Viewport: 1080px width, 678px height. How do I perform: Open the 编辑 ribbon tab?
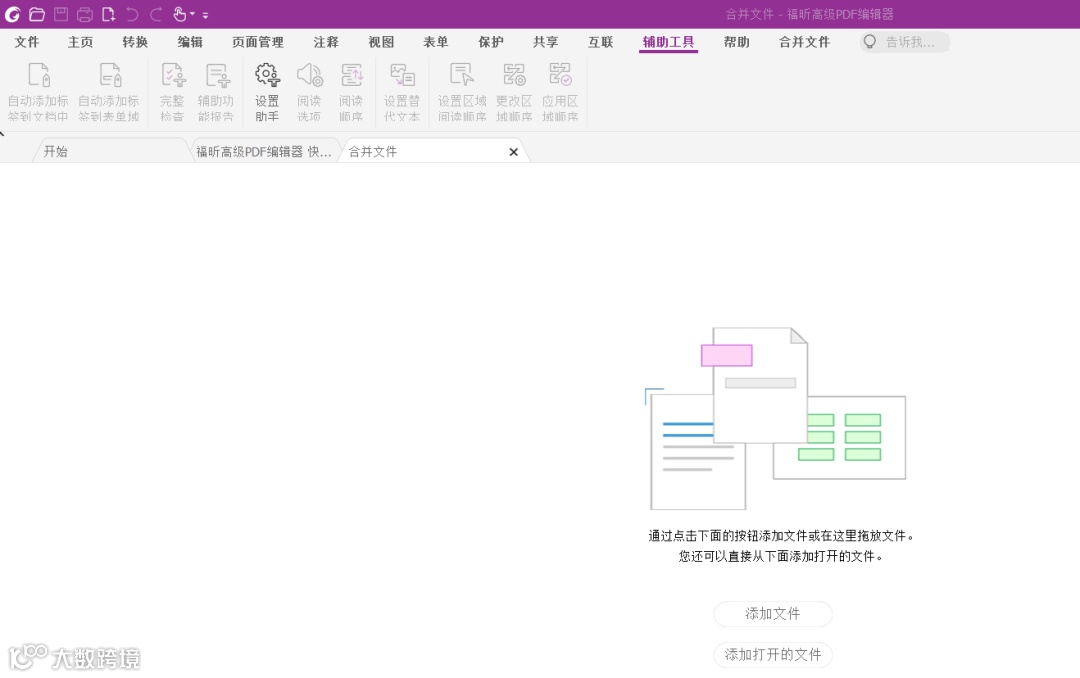pyautogui.click(x=190, y=42)
